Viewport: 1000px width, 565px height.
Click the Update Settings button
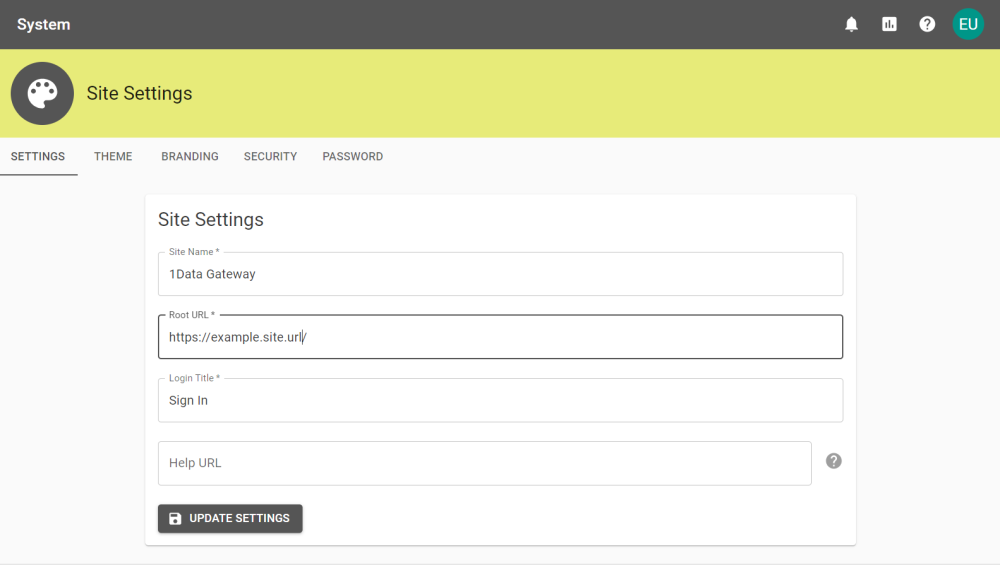click(230, 518)
